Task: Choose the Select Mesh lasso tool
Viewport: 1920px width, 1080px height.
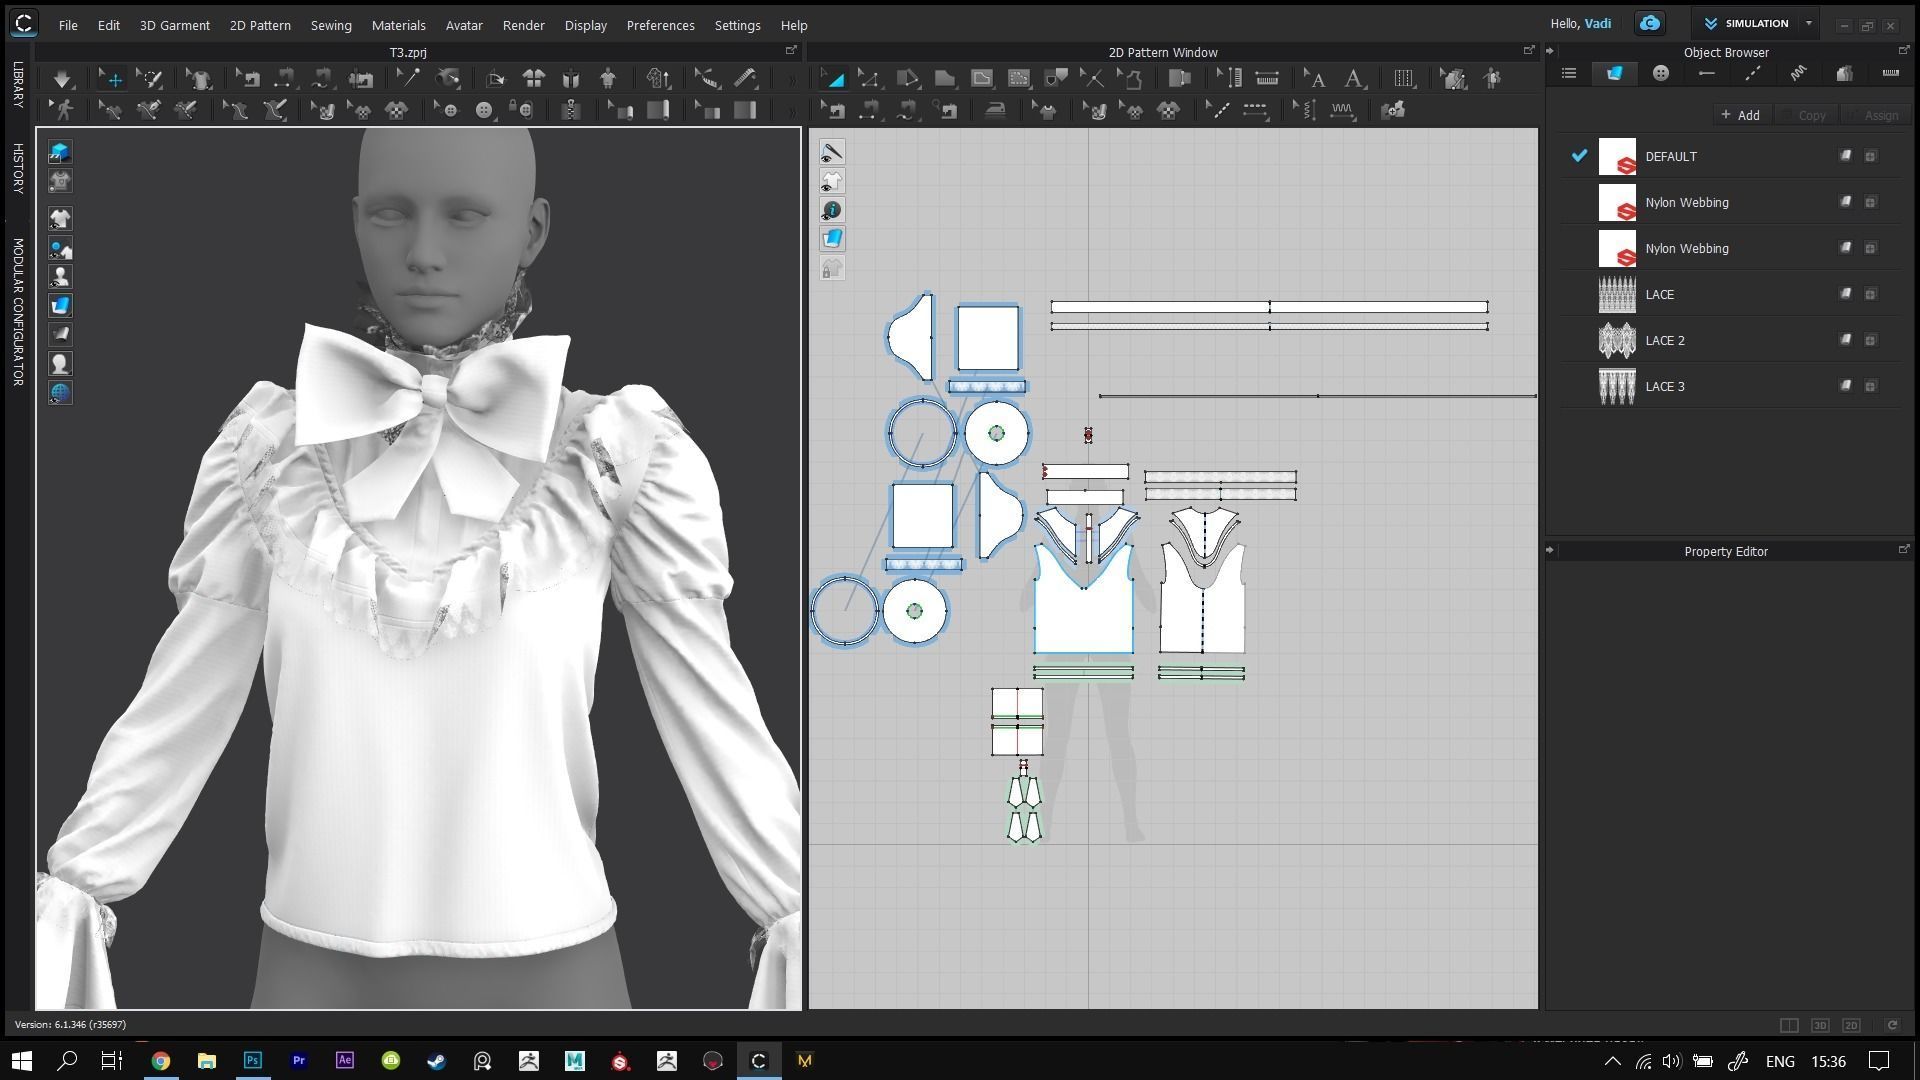Action: (x=150, y=78)
